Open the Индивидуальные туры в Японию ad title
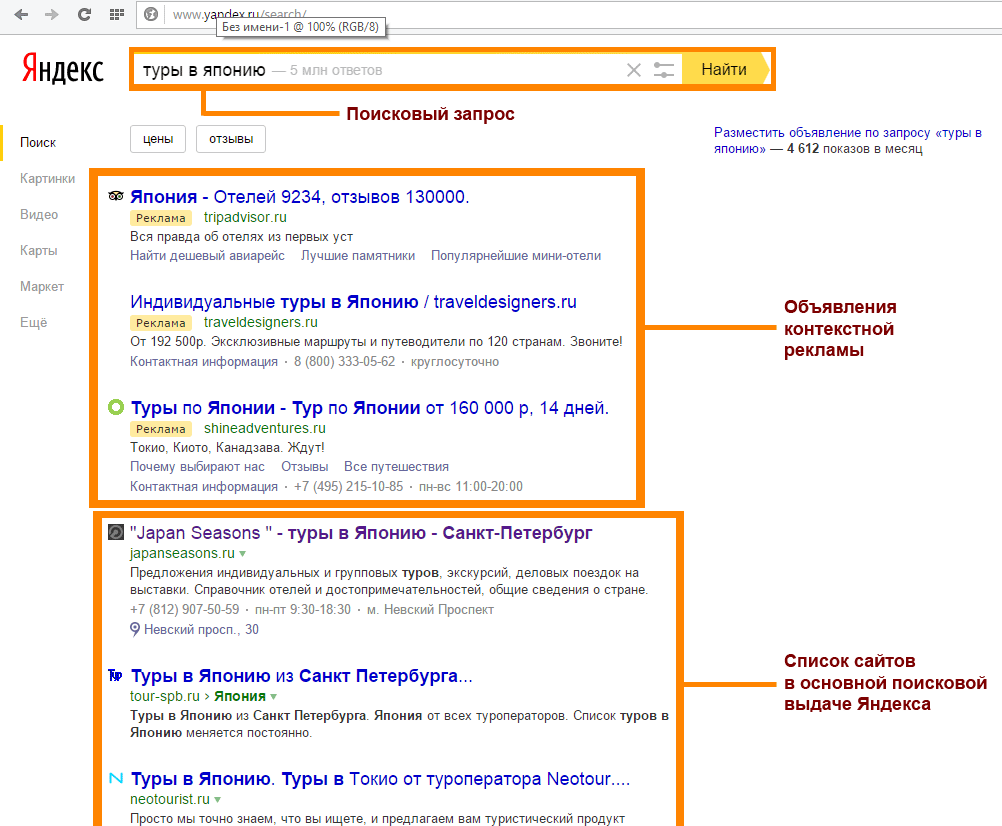This screenshot has width=1002, height=826. click(353, 302)
